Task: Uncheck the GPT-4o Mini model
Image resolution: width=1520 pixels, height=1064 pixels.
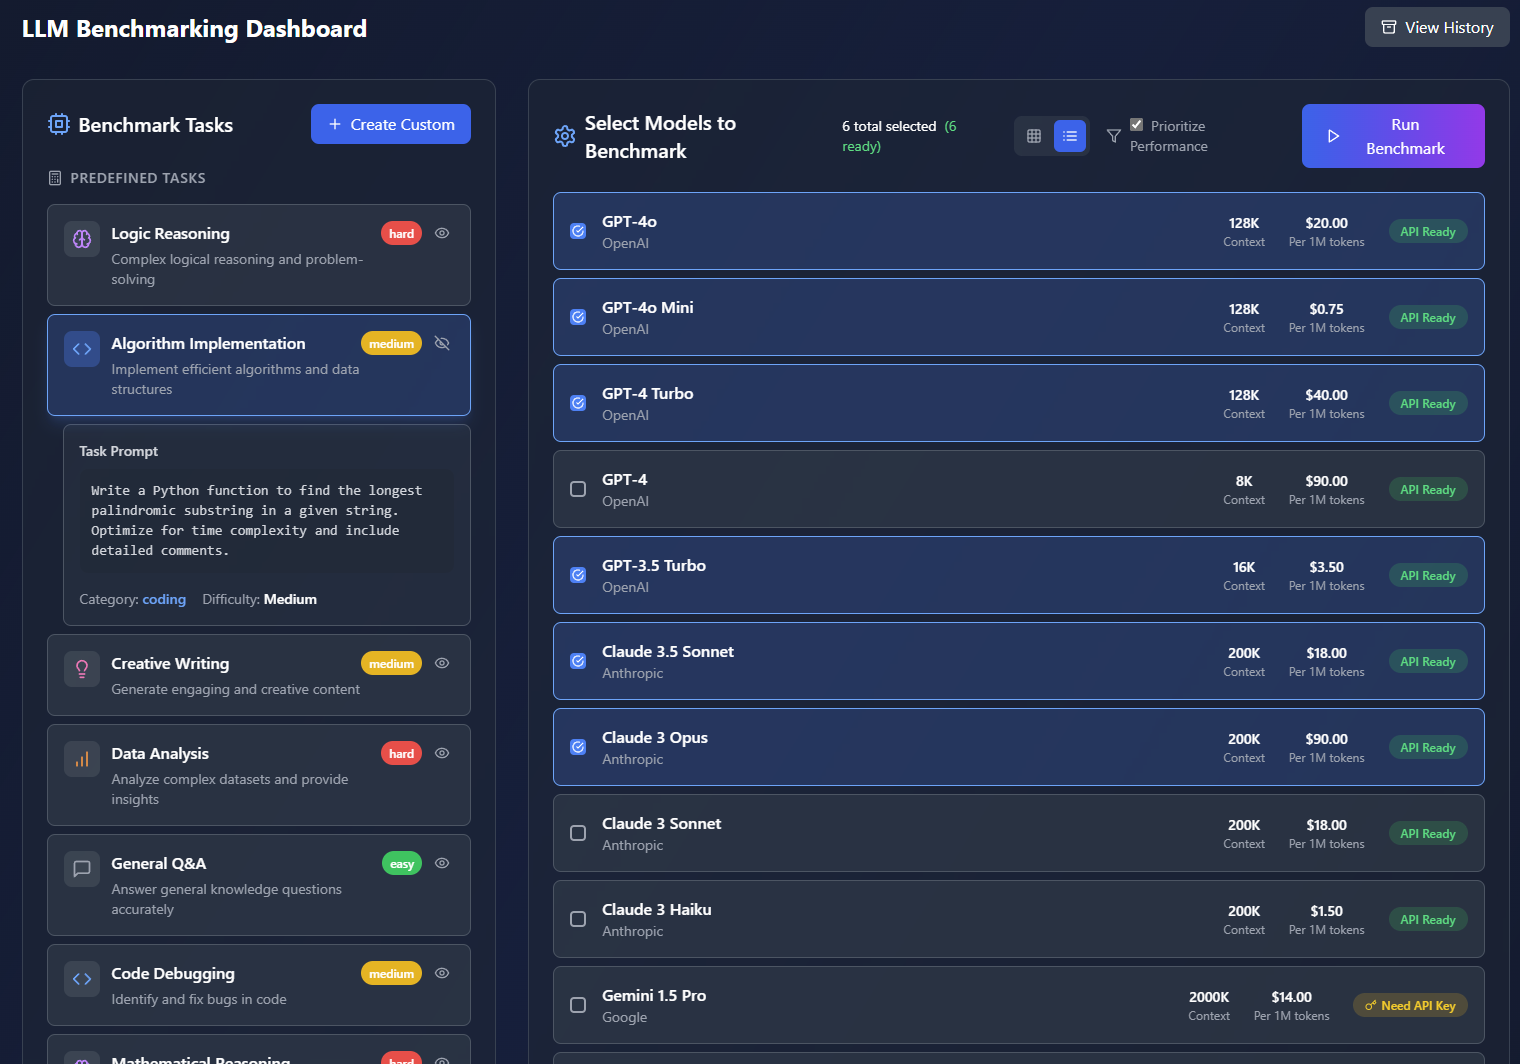Action: click(x=578, y=317)
